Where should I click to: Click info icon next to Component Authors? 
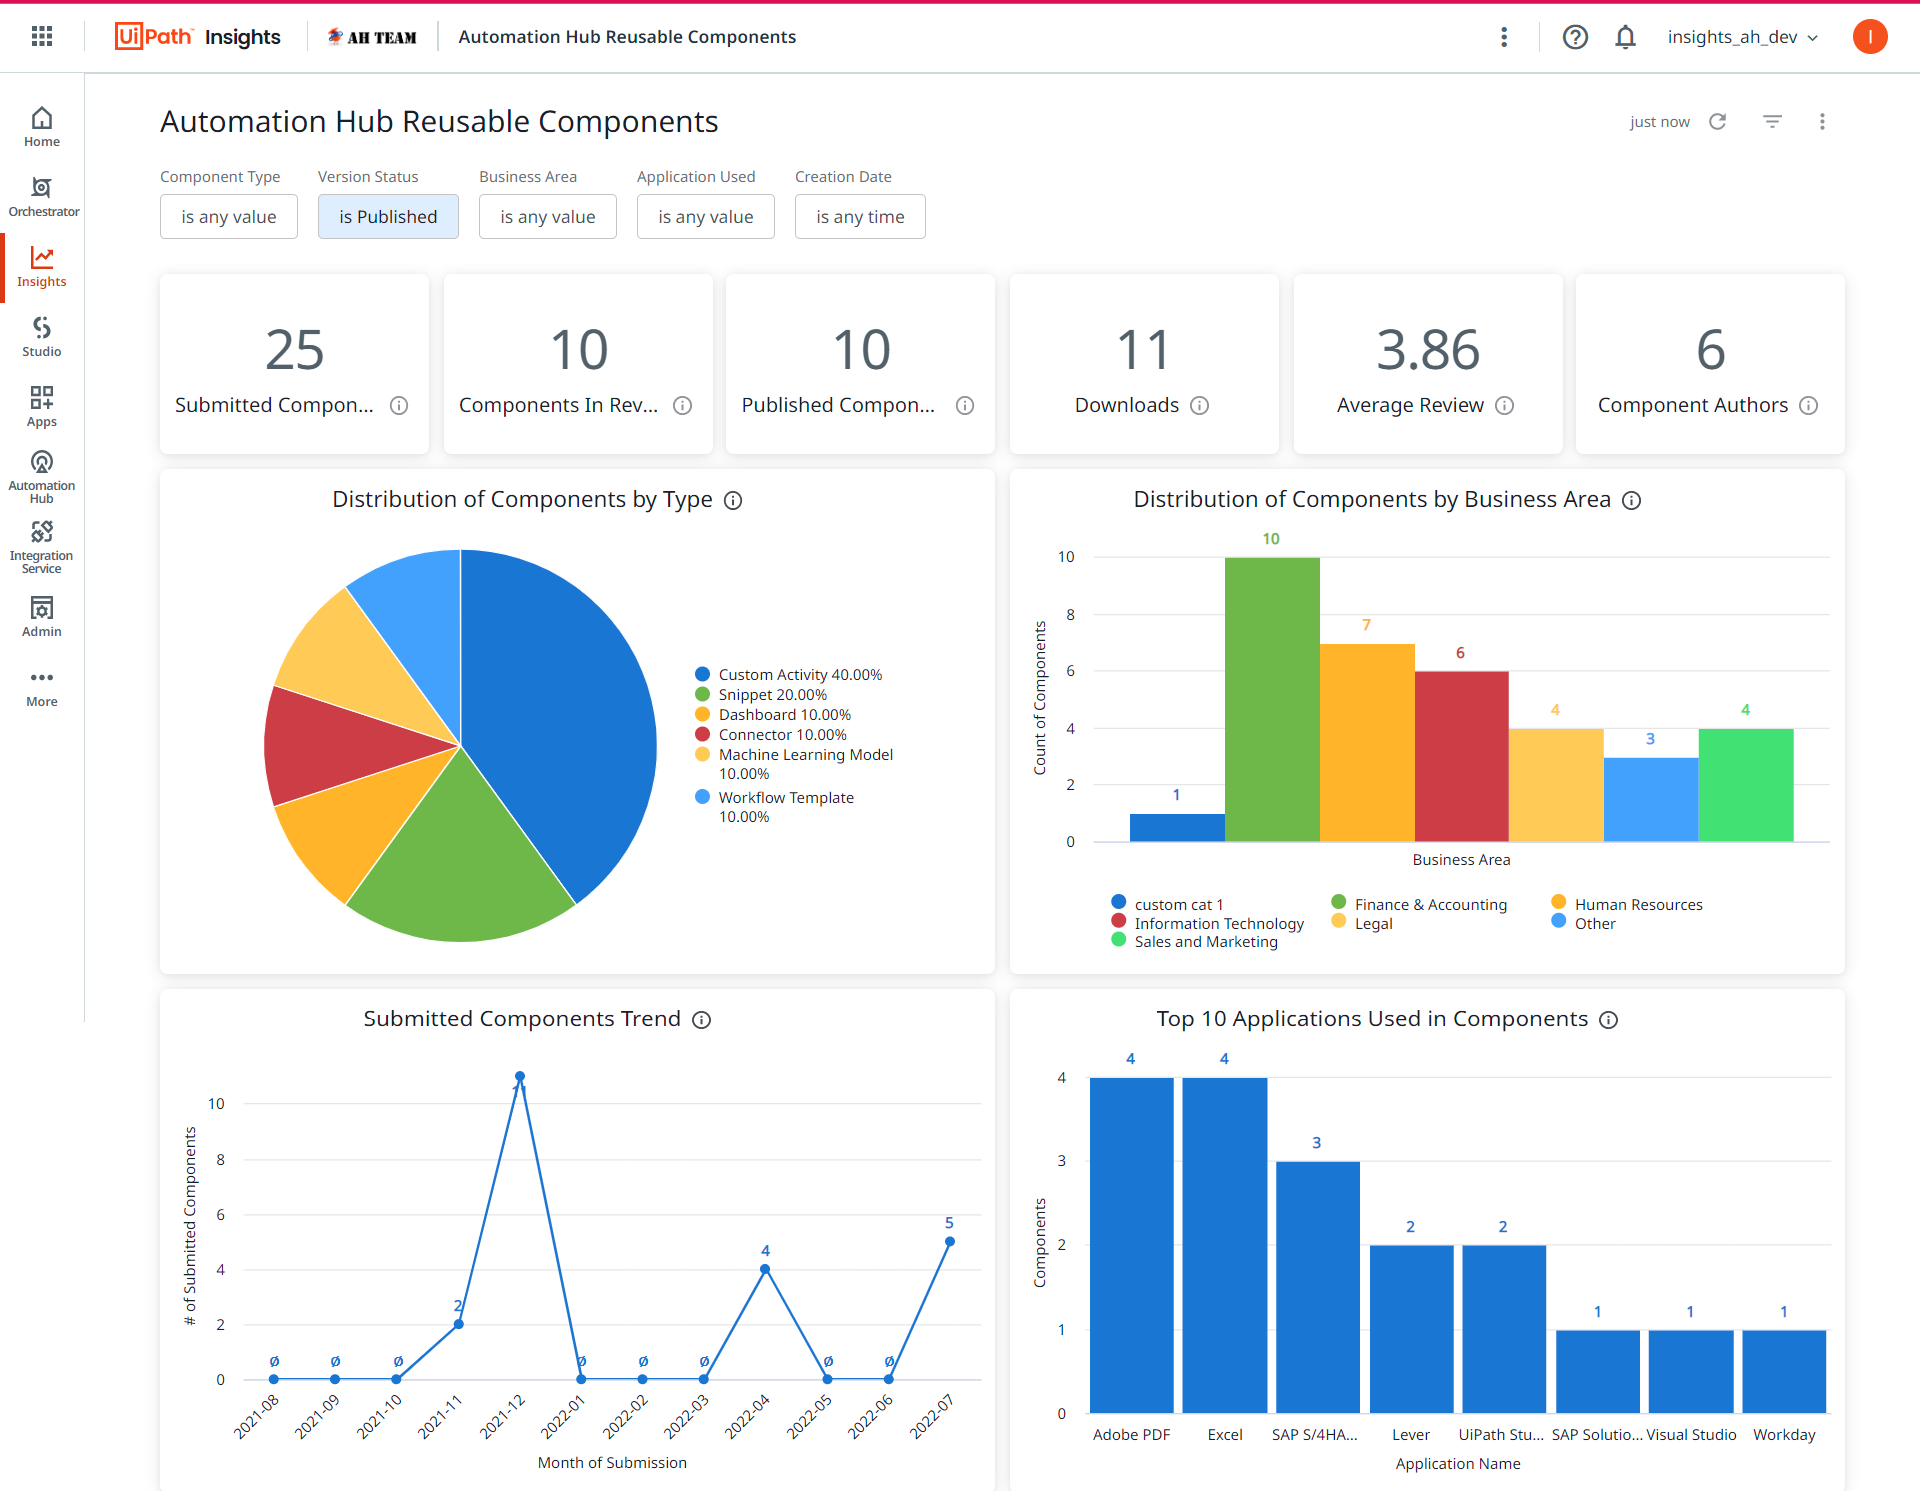(1809, 405)
